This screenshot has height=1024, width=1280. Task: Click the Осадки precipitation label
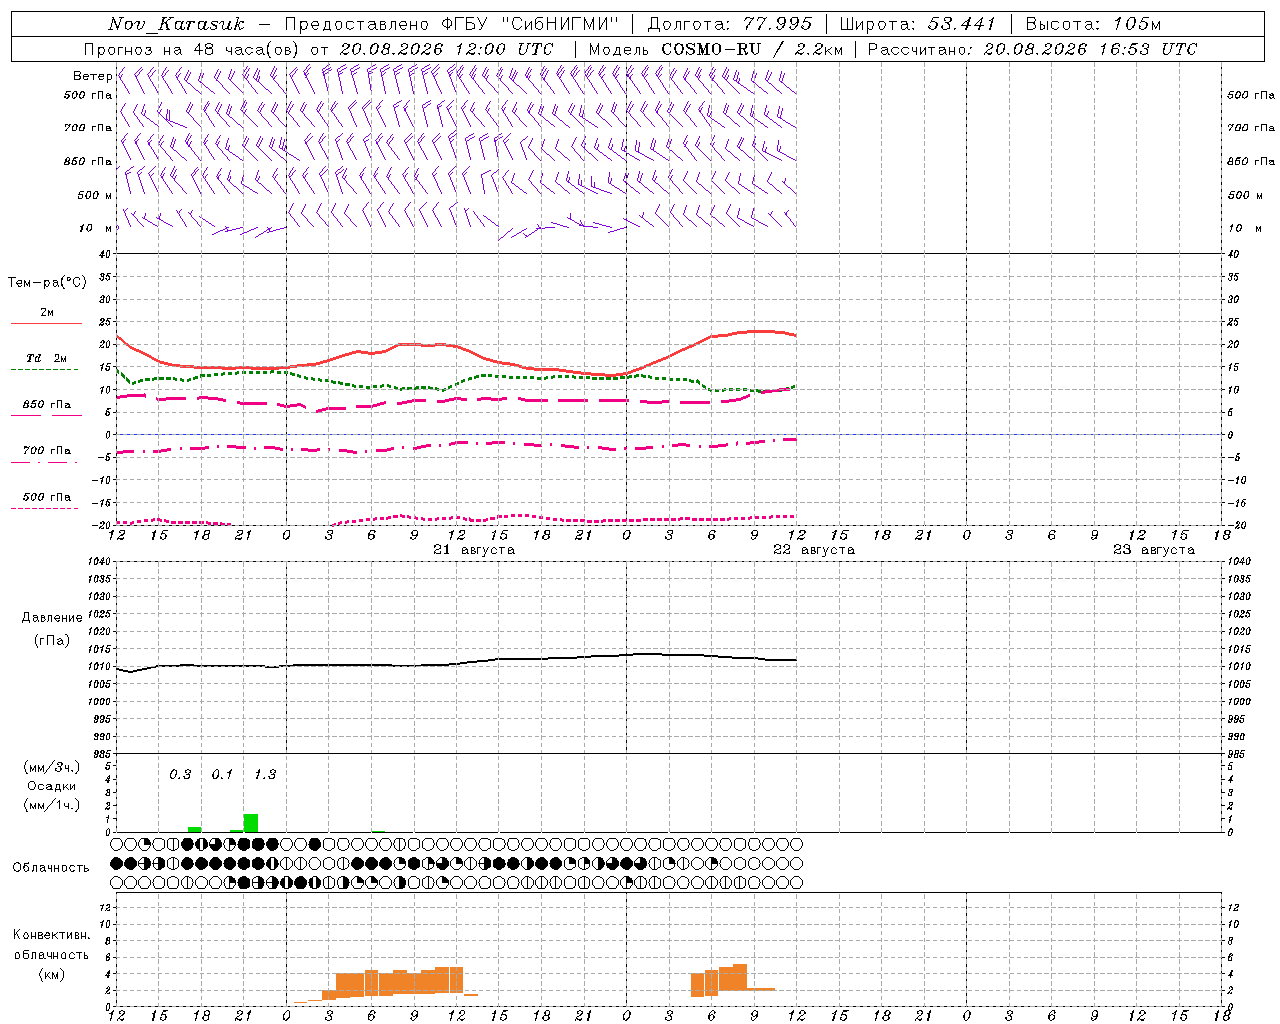coord(51,786)
